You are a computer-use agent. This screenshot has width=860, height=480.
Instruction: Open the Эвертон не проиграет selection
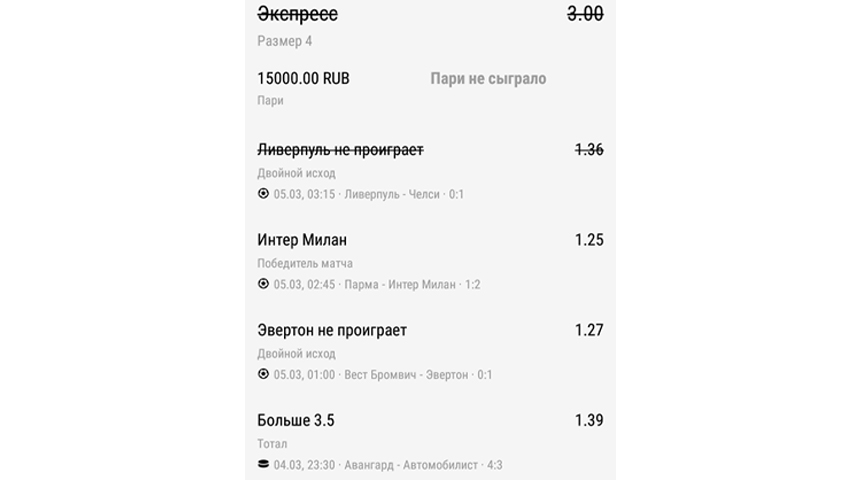click(x=332, y=330)
